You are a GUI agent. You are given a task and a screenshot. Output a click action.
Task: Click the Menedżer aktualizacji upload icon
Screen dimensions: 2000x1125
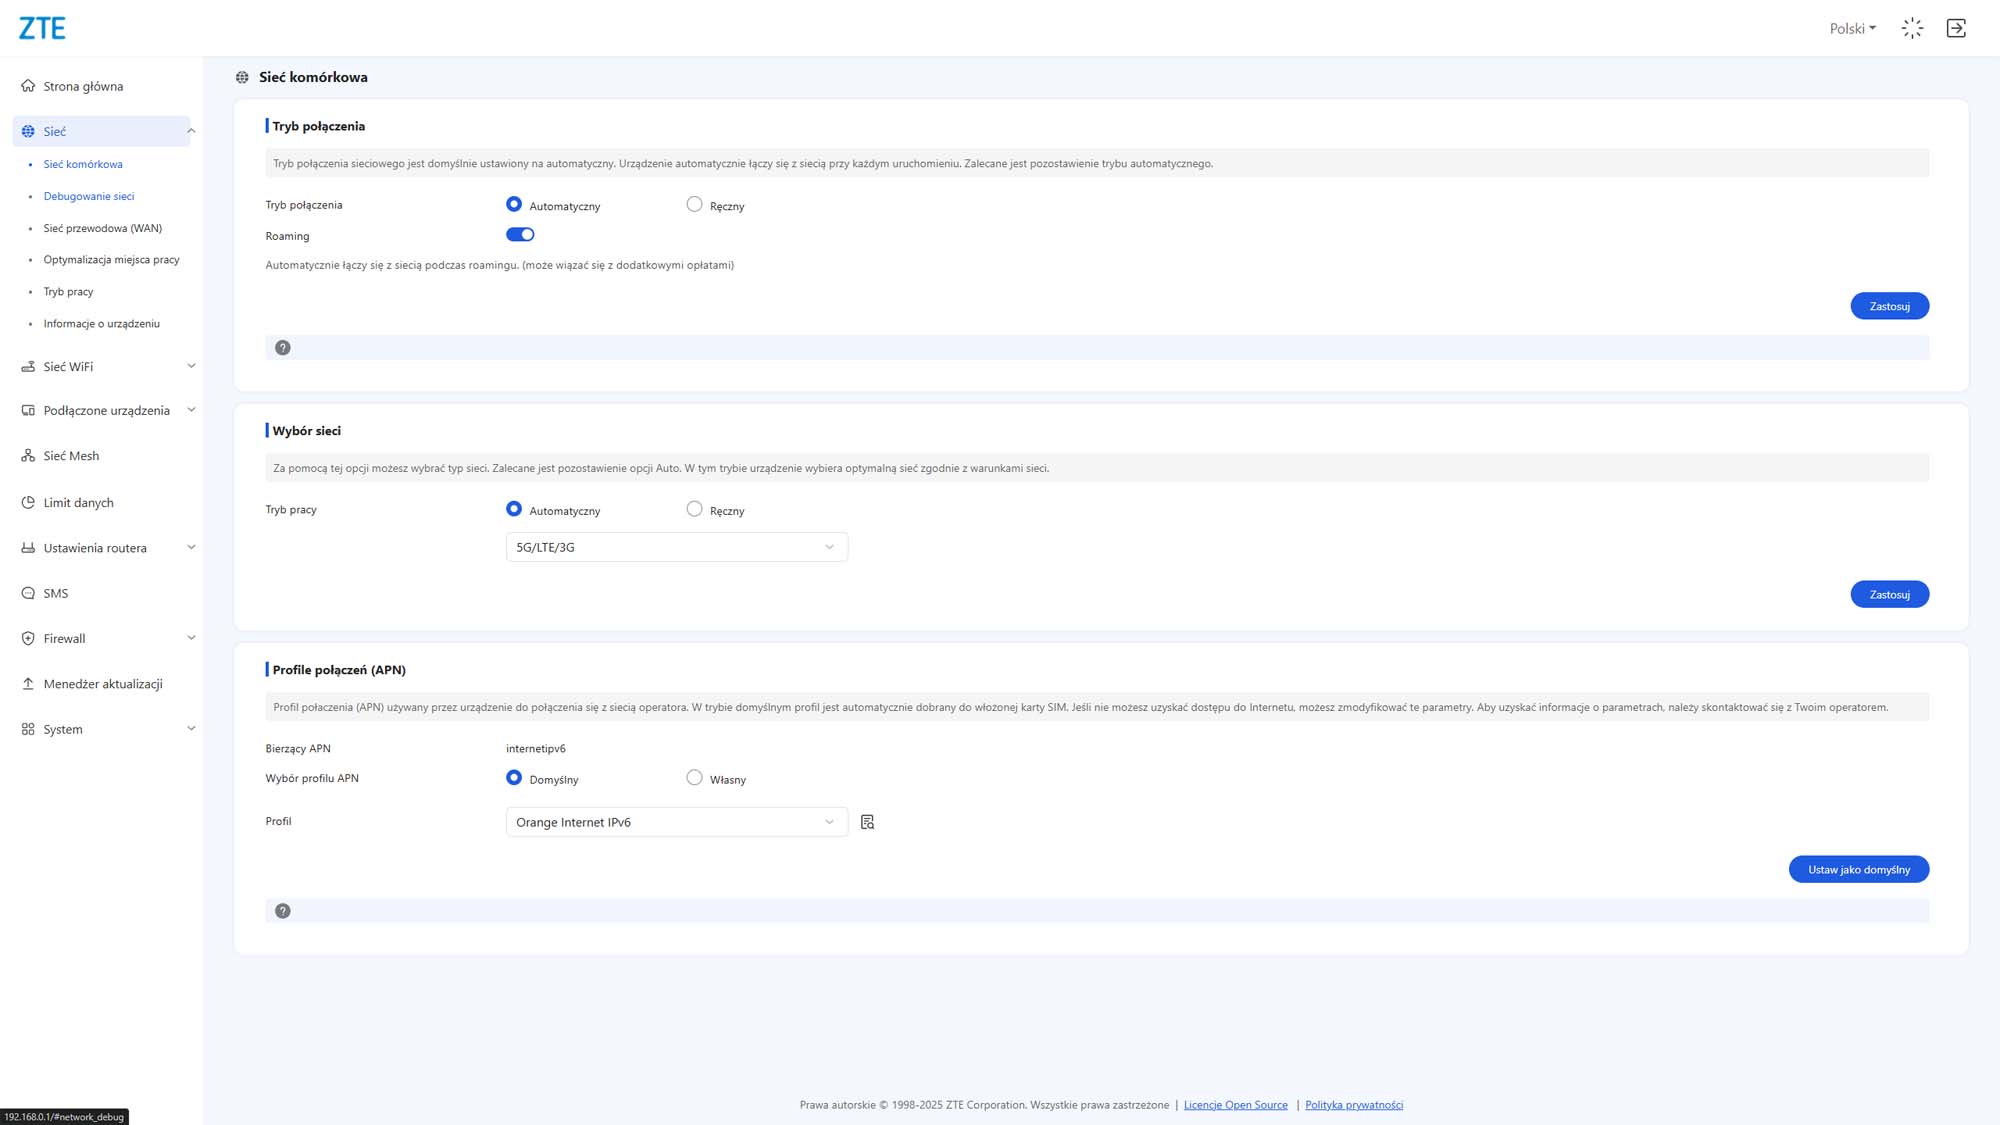pyautogui.click(x=28, y=683)
